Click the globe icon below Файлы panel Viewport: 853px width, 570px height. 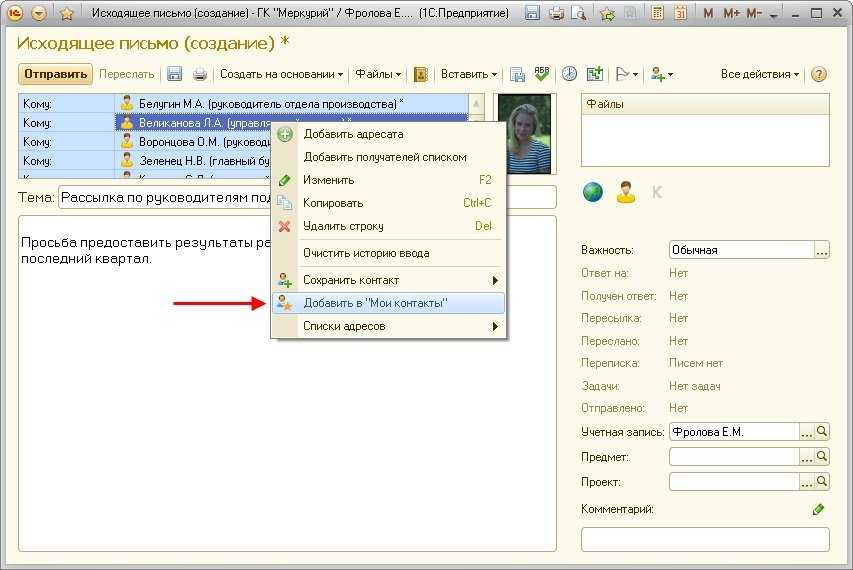pos(593,192)
